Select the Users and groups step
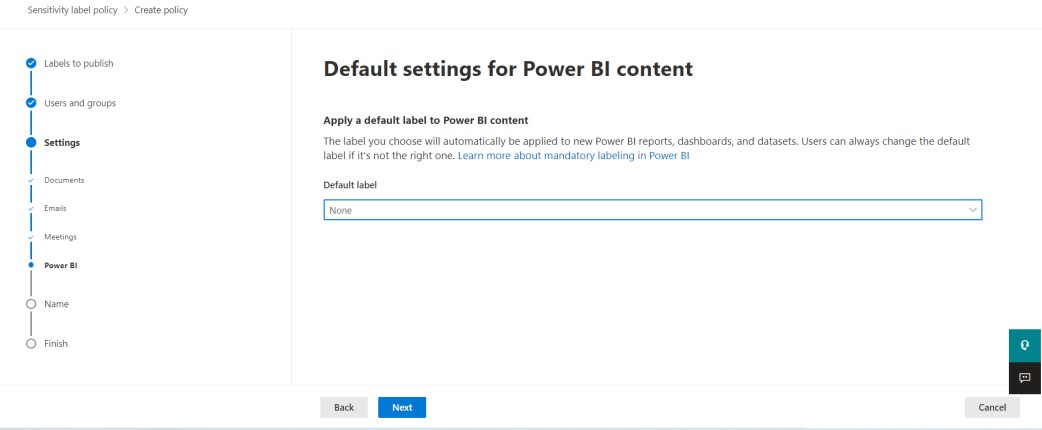 pos(80,103)
